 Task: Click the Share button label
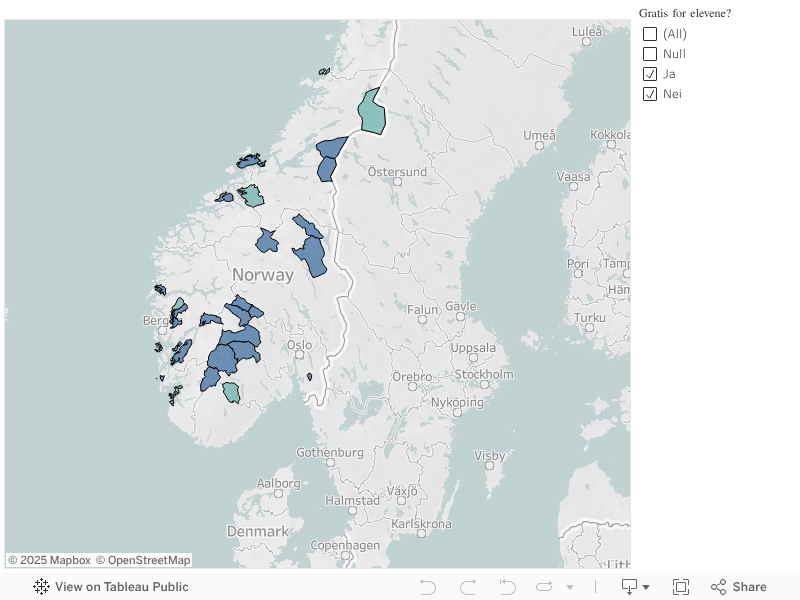coord(749,587)
